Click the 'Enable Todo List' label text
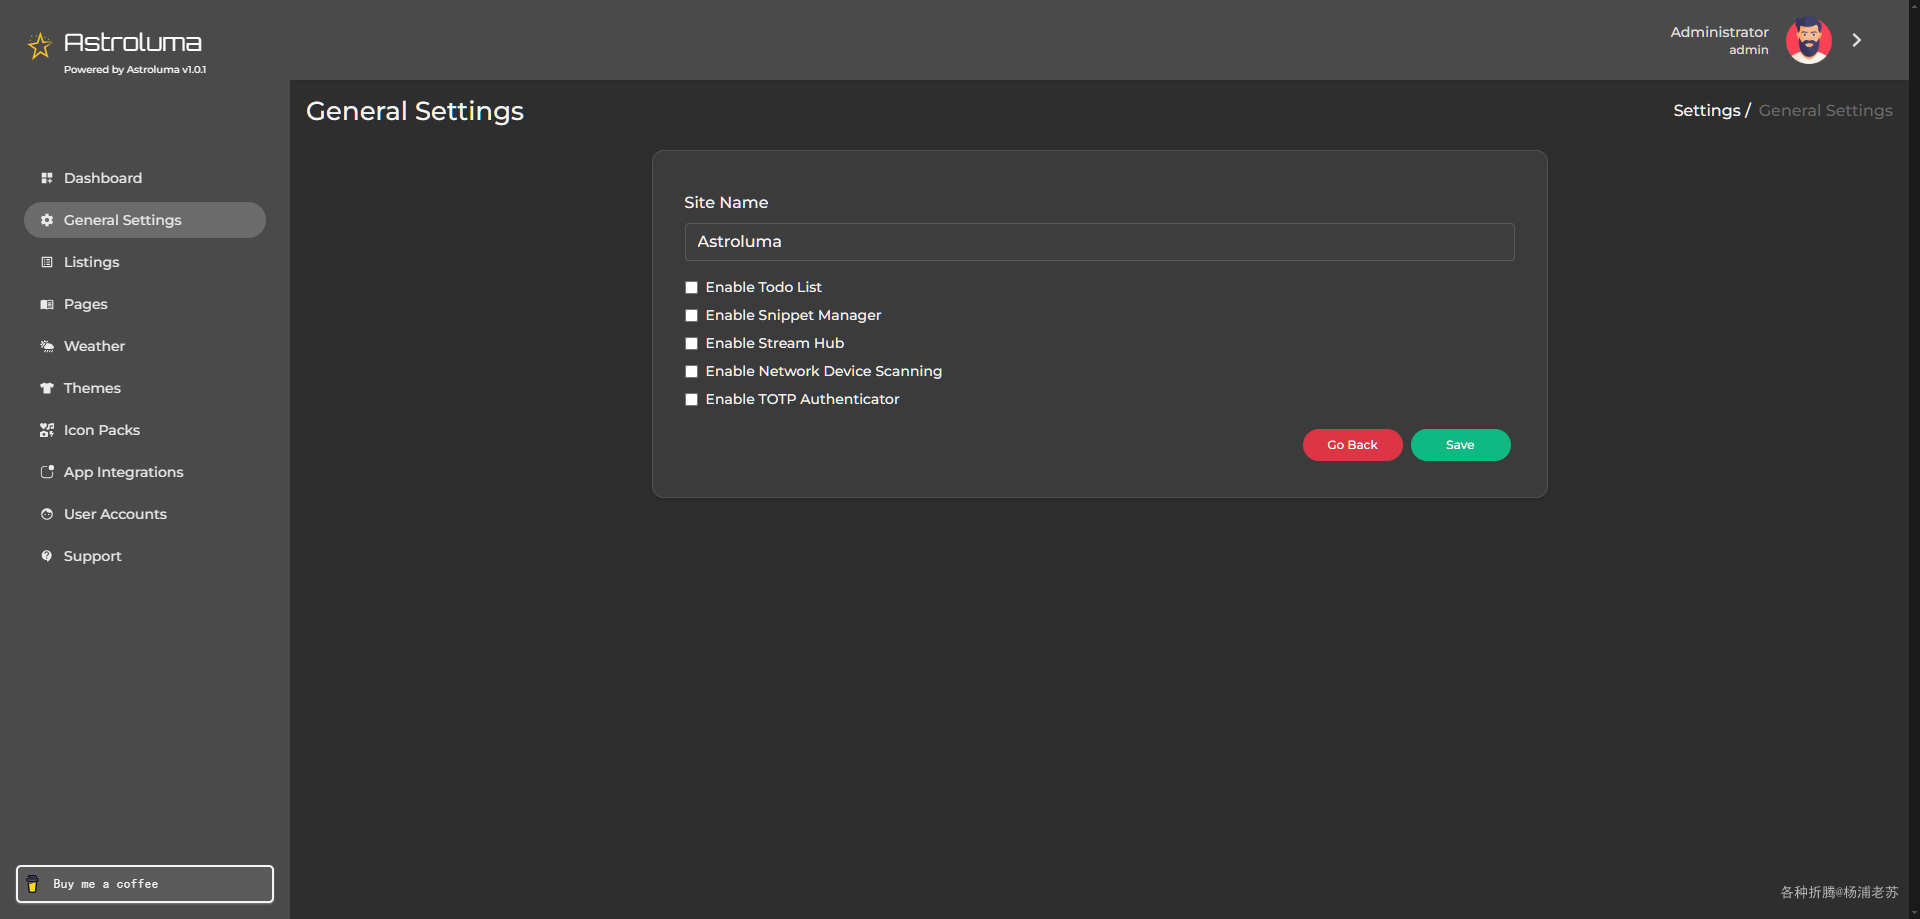The width and height of the screenshot is (1920, 919). point(763,287)
